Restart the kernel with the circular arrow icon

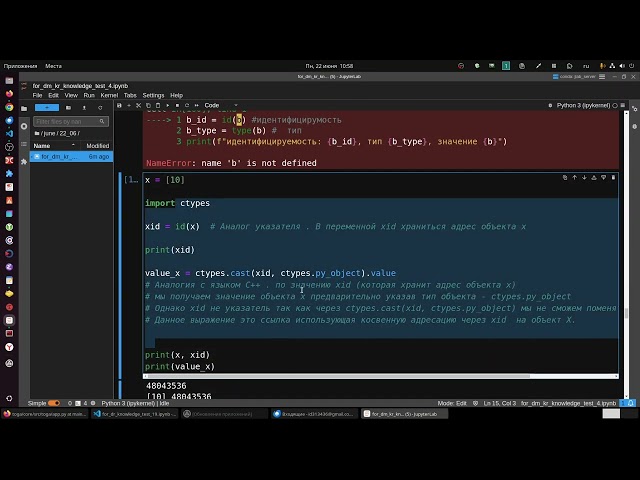[x=187, y=105]
